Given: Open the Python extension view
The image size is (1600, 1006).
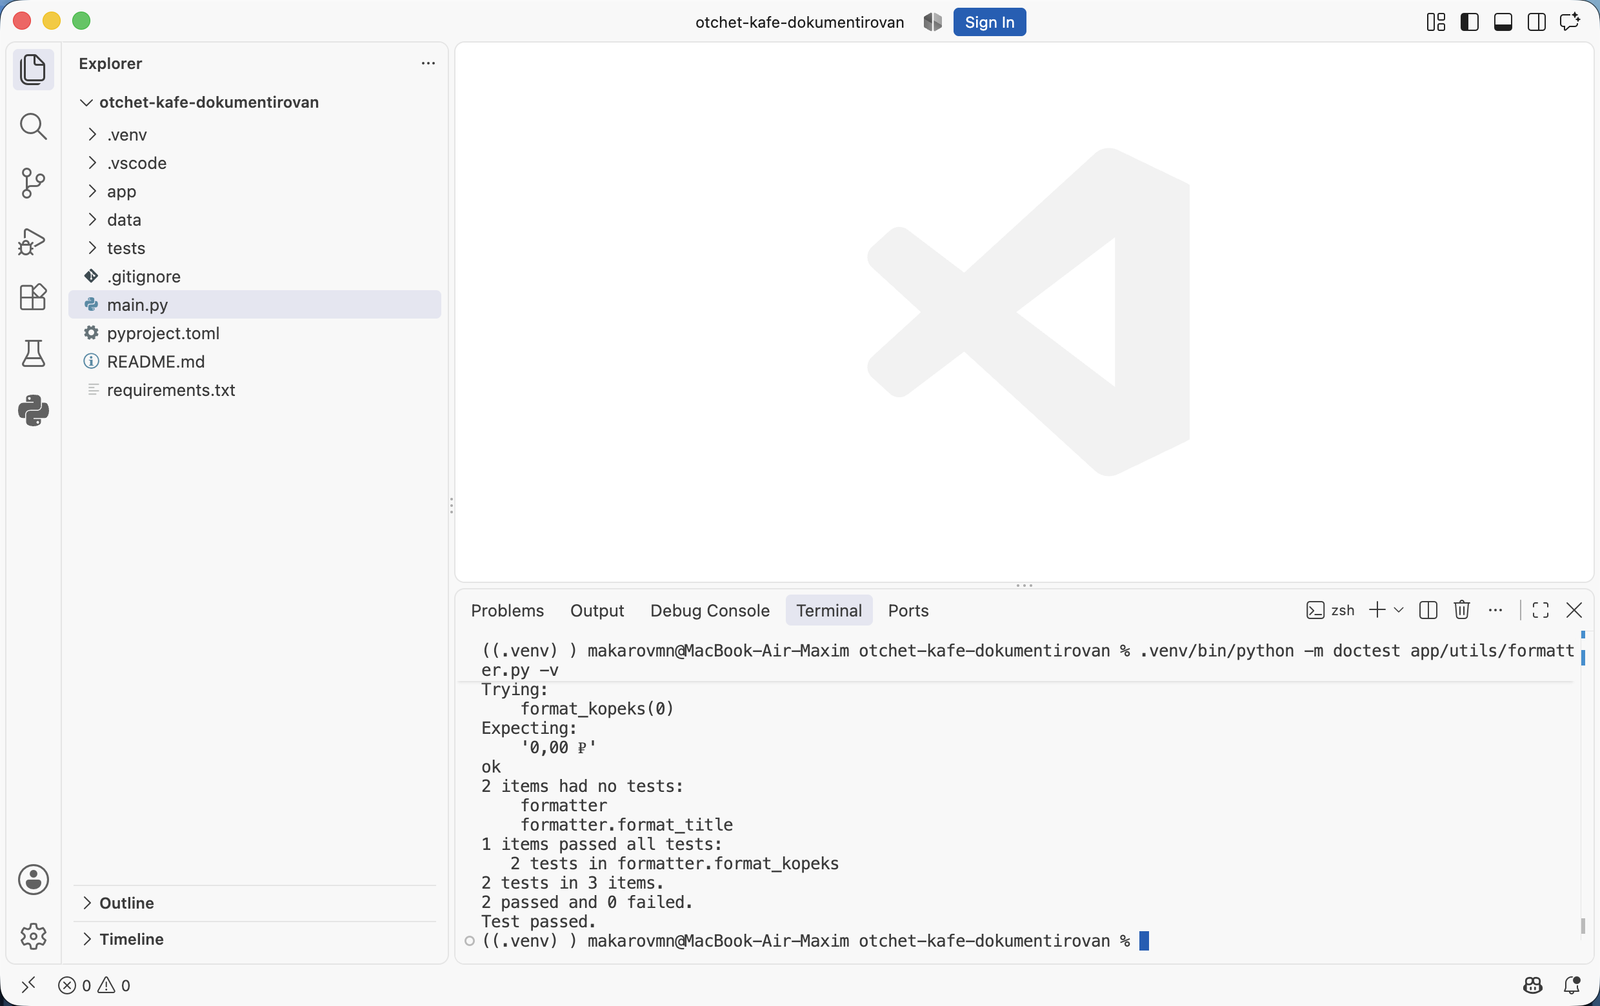Looking at the screenshot, I should pos(33,410).
